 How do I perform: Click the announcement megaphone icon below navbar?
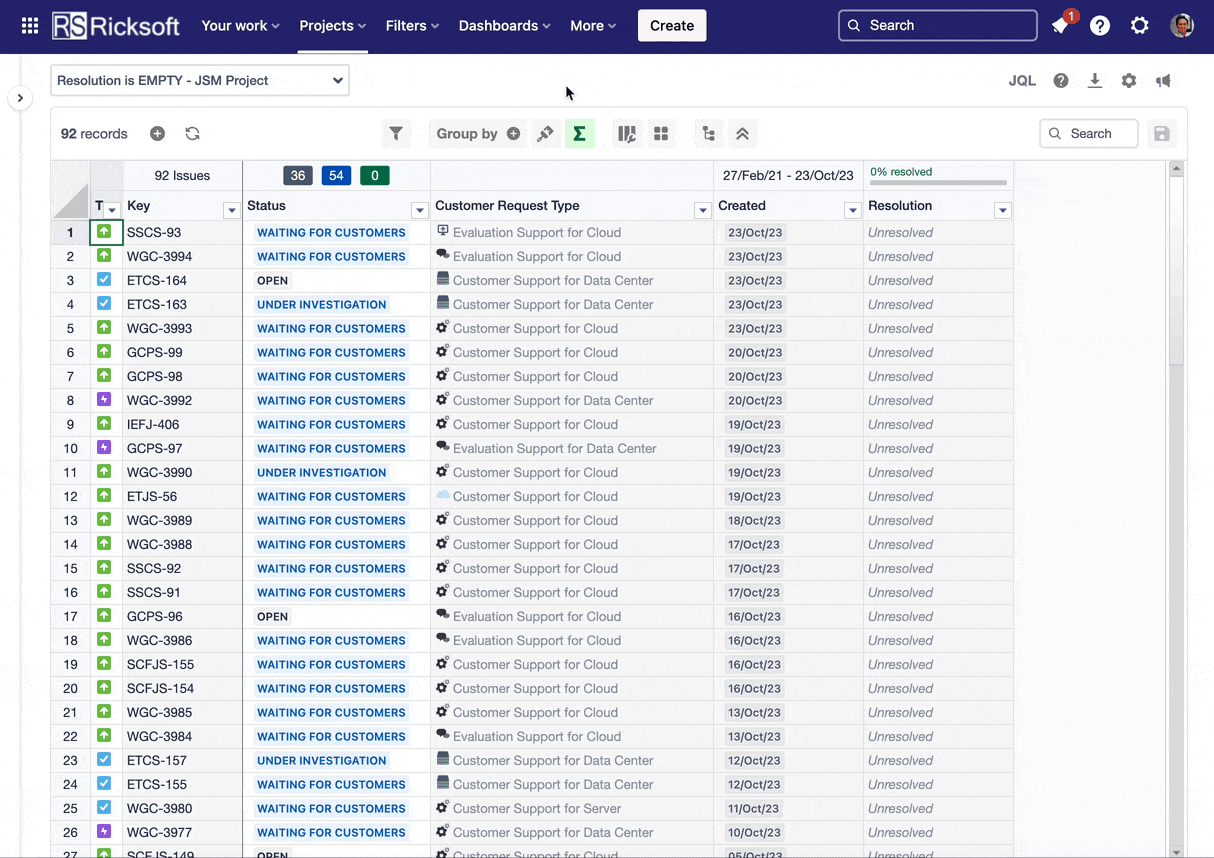[x=1163, y=81]
